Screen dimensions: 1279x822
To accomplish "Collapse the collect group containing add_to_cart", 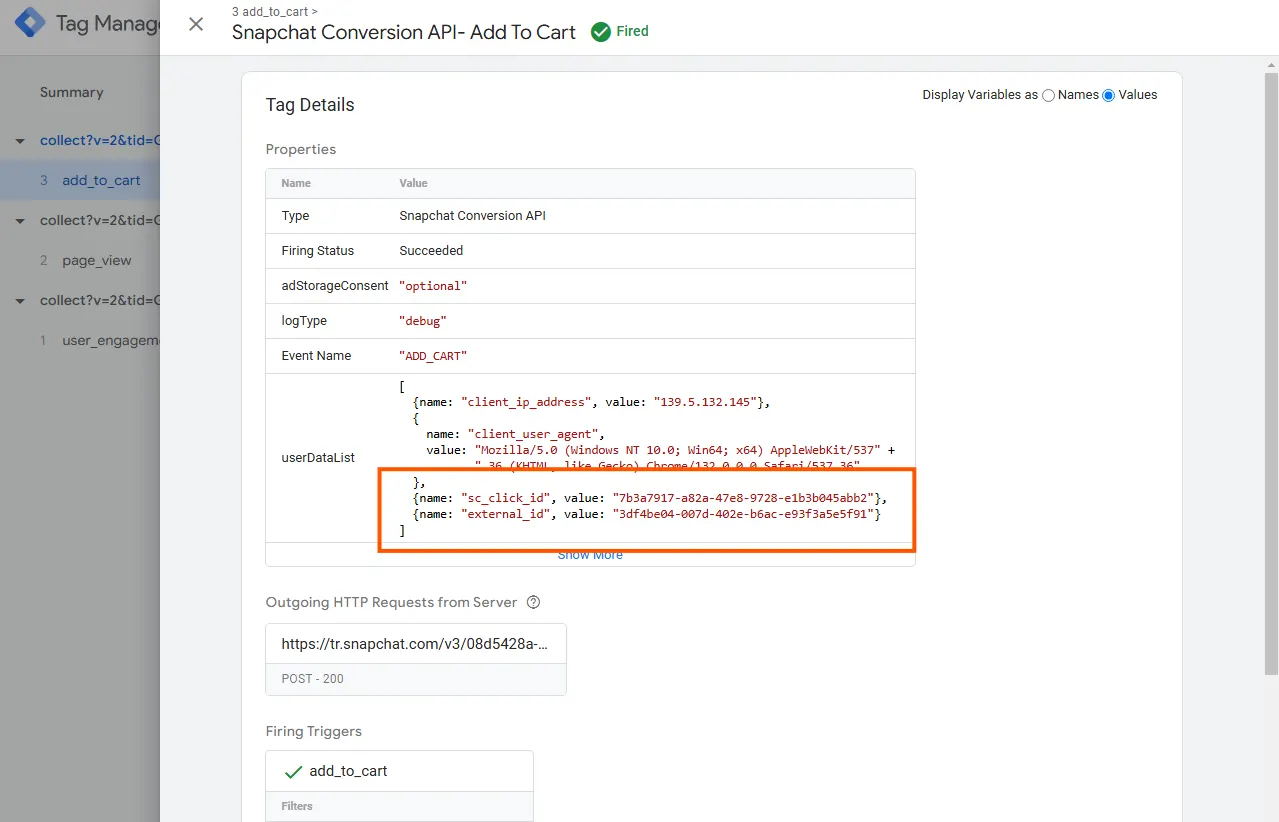I will (x=20, y=141).
